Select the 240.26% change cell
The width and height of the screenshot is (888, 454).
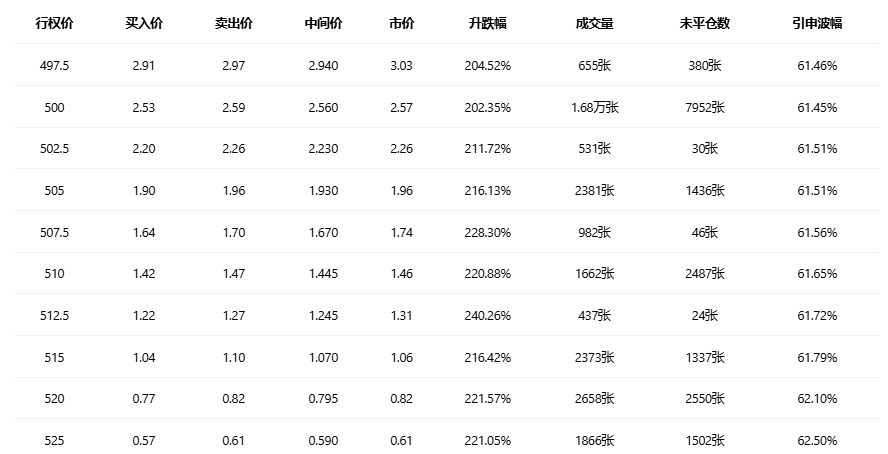[489, 315]
